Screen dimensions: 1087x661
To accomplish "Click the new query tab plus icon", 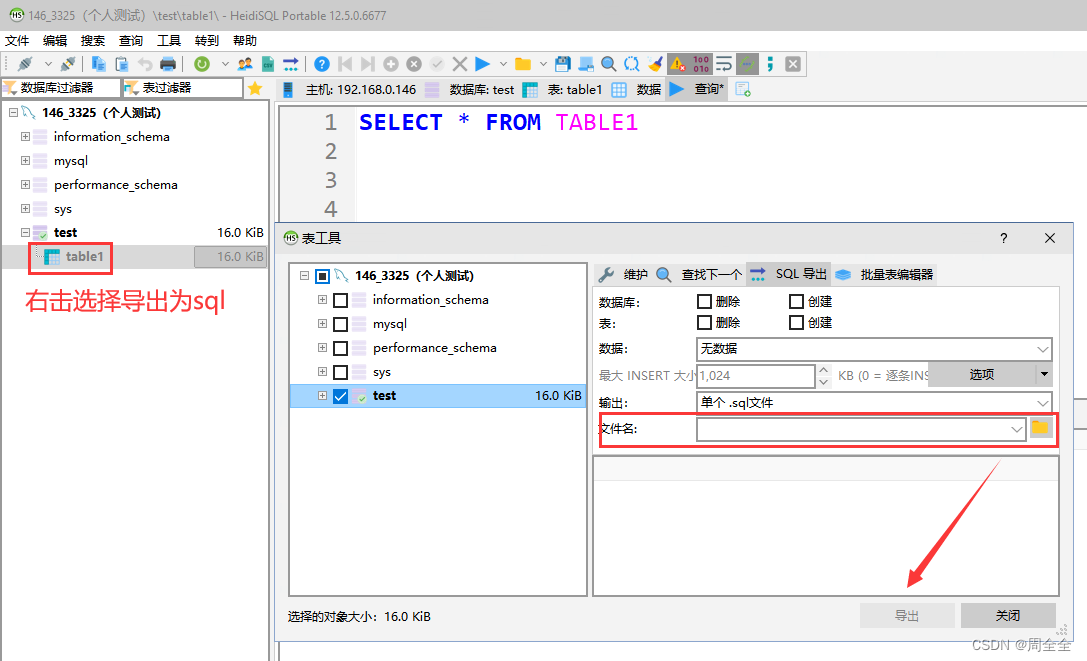I will pyautogui.click(x=743, y=89).
